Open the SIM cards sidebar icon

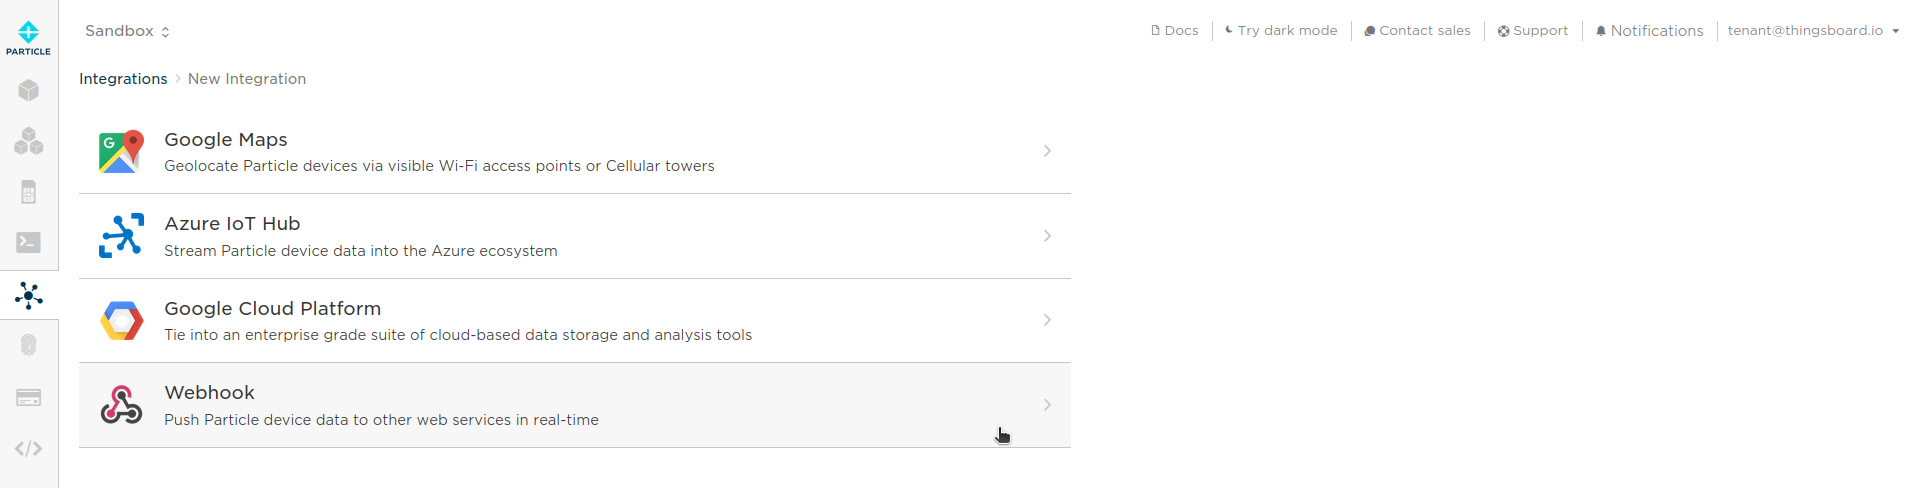tap(28, 192)
